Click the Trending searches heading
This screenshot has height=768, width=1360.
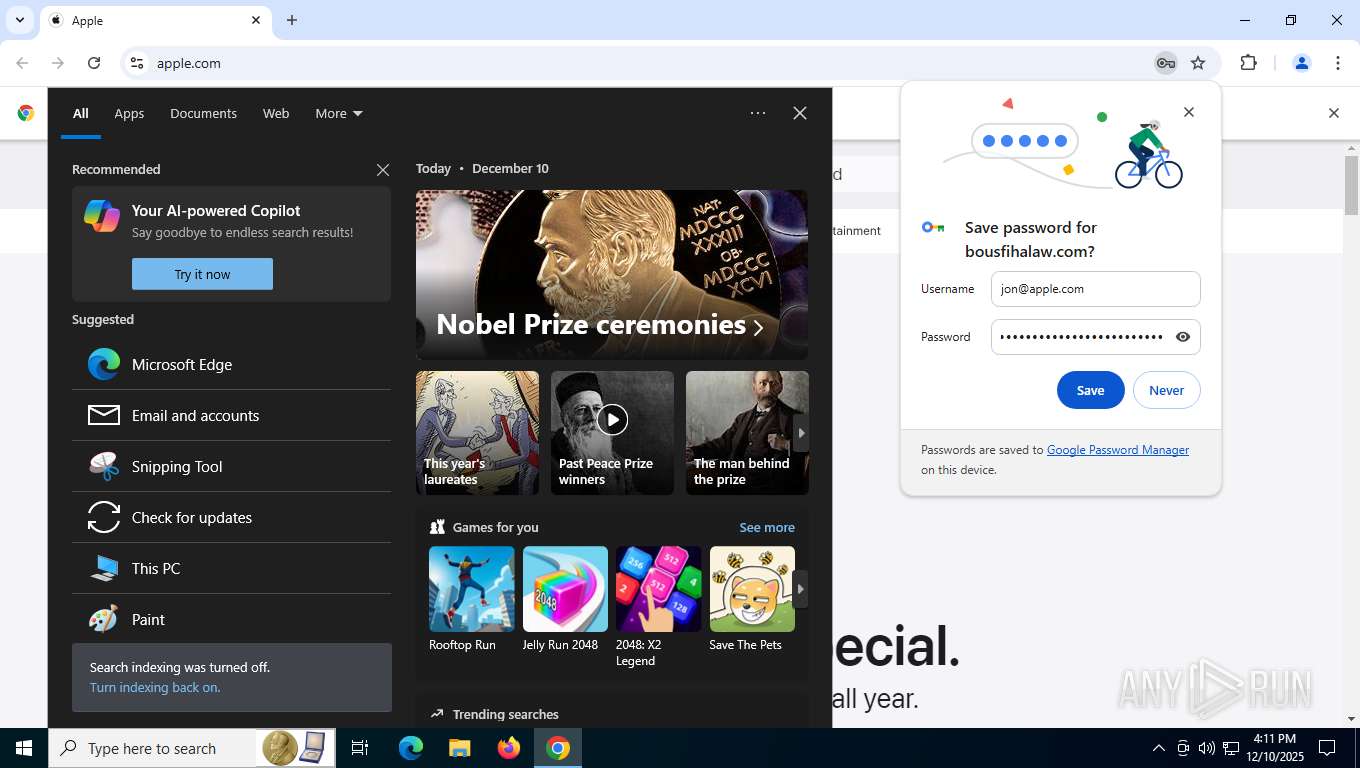(x=505, y=714)
